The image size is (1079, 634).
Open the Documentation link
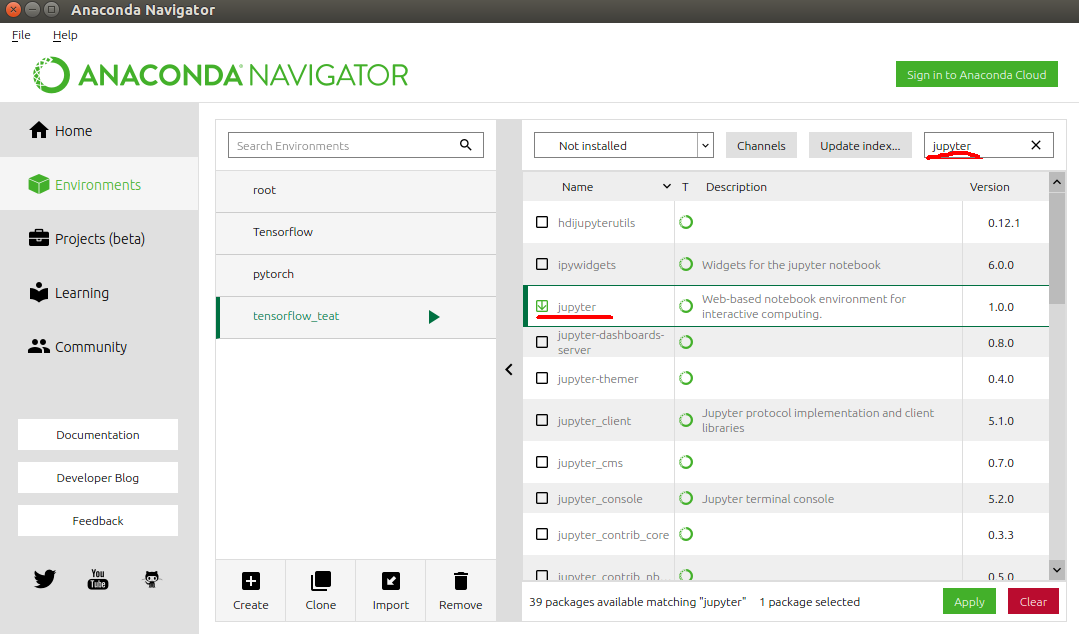(98, 434)
